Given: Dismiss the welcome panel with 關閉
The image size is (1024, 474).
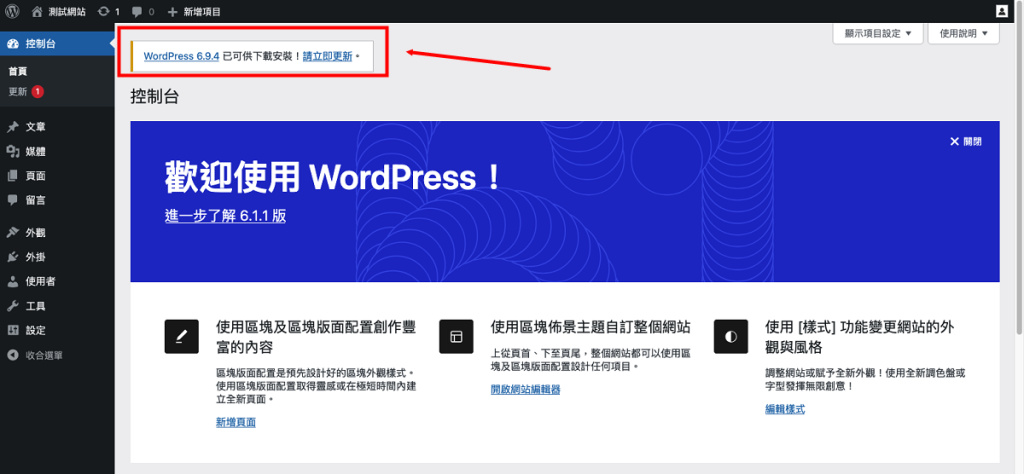Looking at the screenshot, I should click(x=966, y=142).
